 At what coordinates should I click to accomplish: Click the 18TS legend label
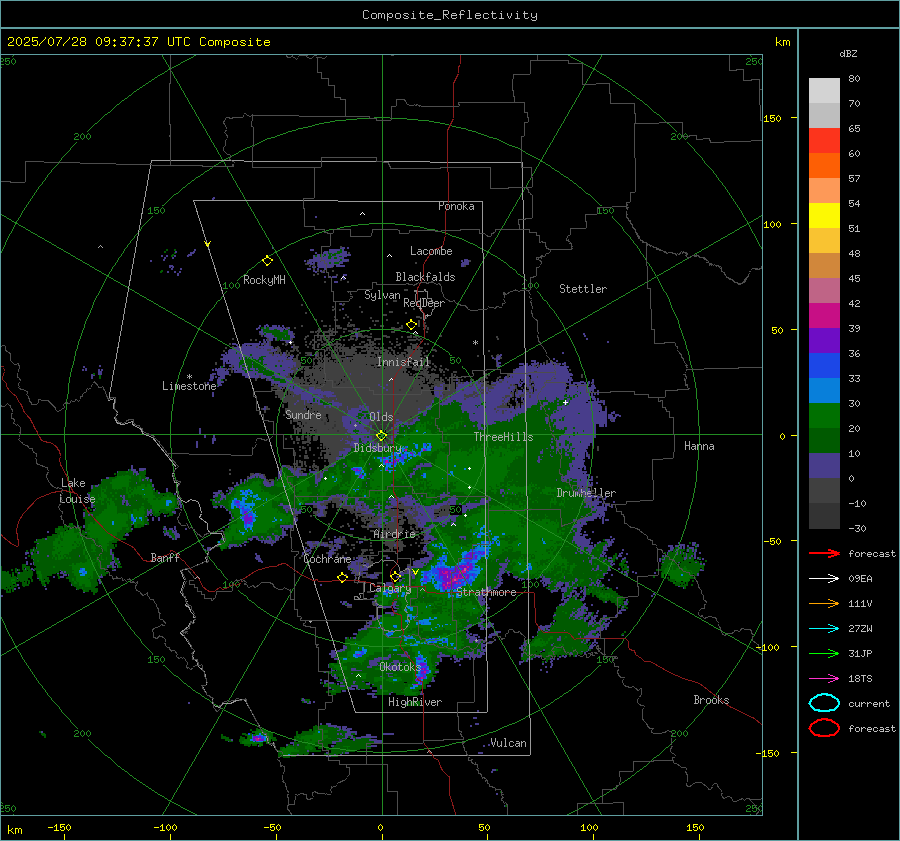tap(860, 679)
